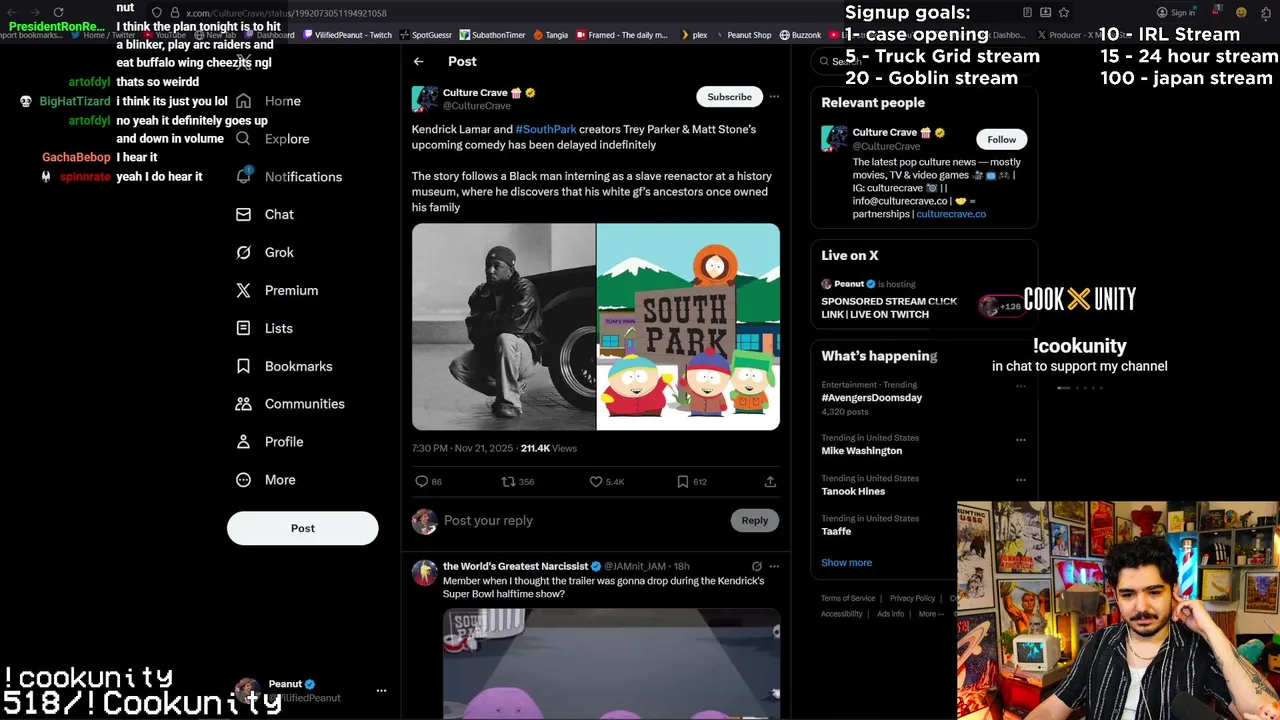This screenshot has width=1280, height=720.
Task: Open the Chat envelope icon in sidebar
Action: [x=243, y=214]
